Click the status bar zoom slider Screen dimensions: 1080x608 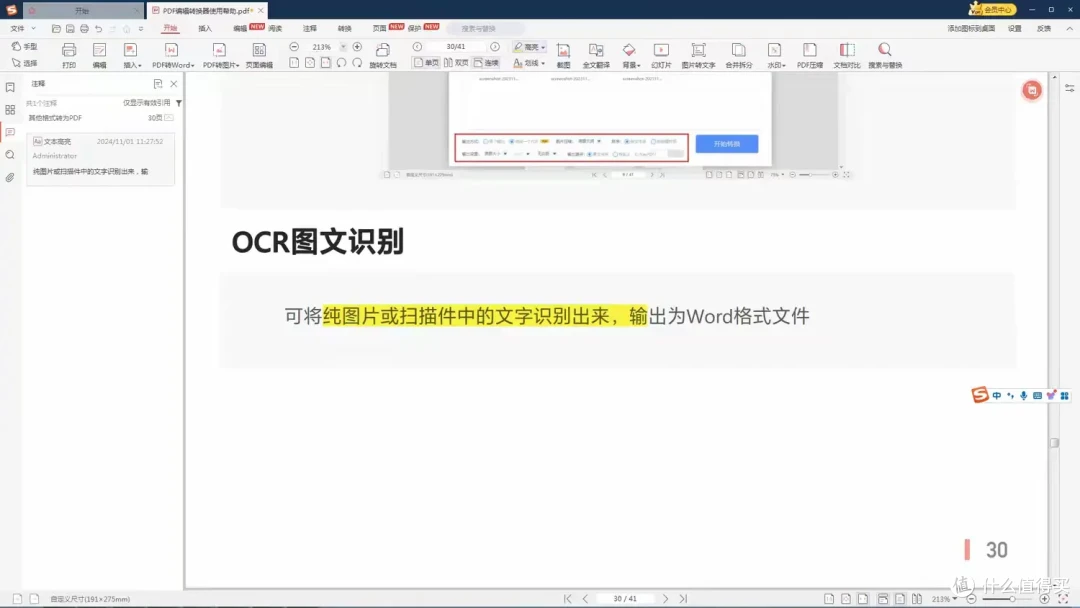(x=1009, y=598)
